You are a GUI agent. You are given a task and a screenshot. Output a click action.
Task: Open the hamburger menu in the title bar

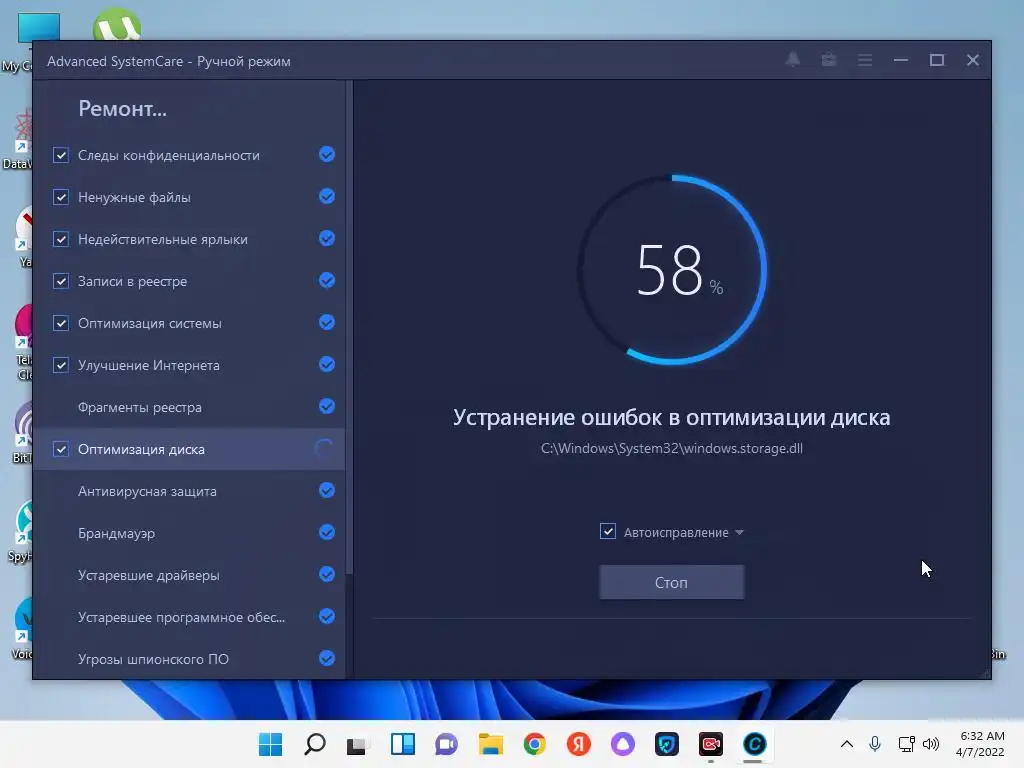pyautogui.click(x=865, y=60)
